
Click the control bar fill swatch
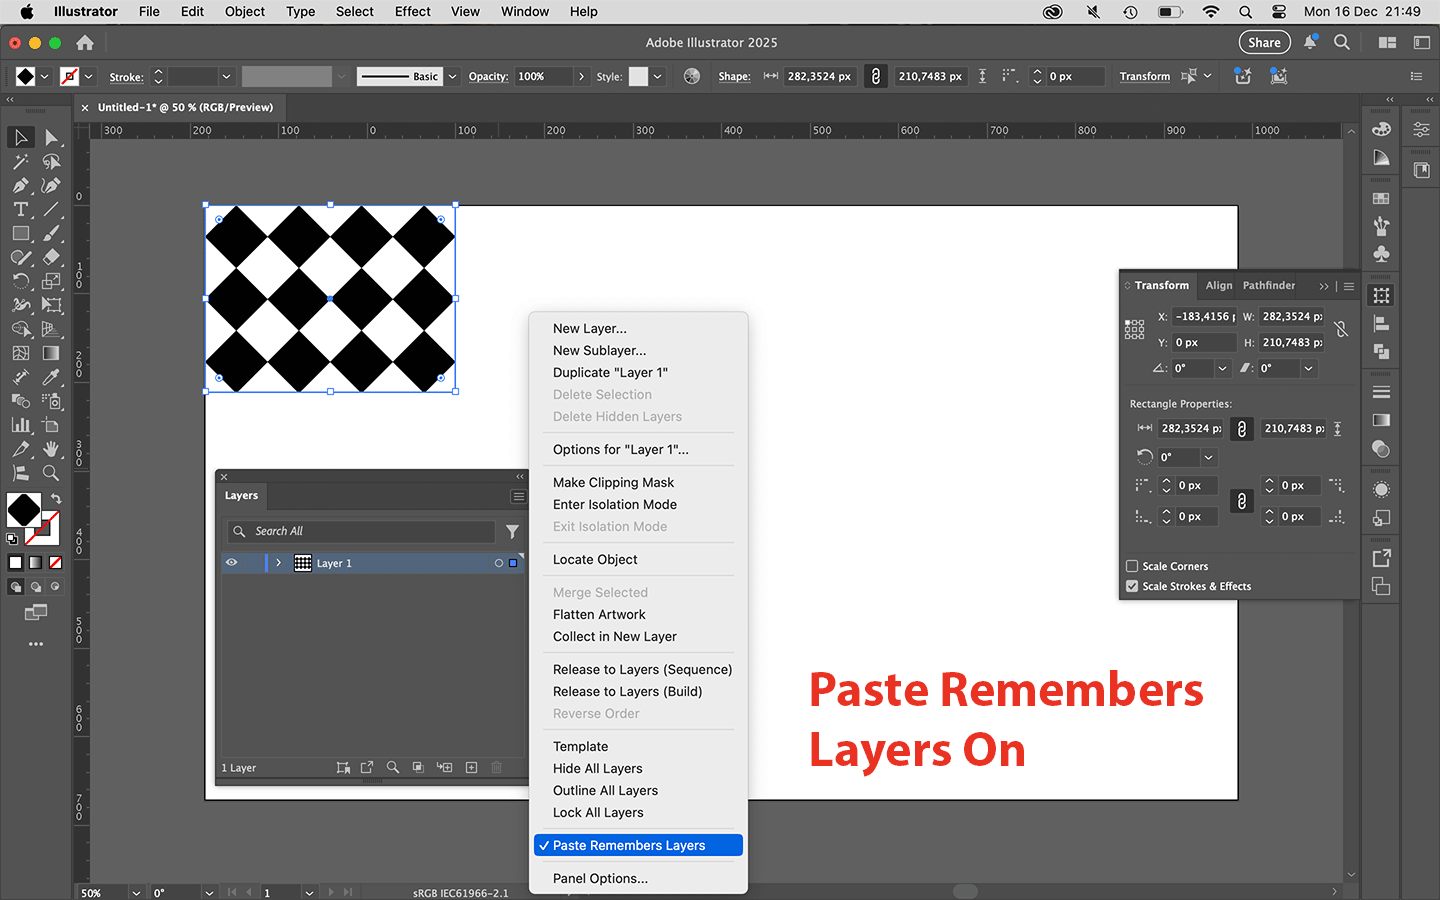pyautogui.click(x=26, y=76)
